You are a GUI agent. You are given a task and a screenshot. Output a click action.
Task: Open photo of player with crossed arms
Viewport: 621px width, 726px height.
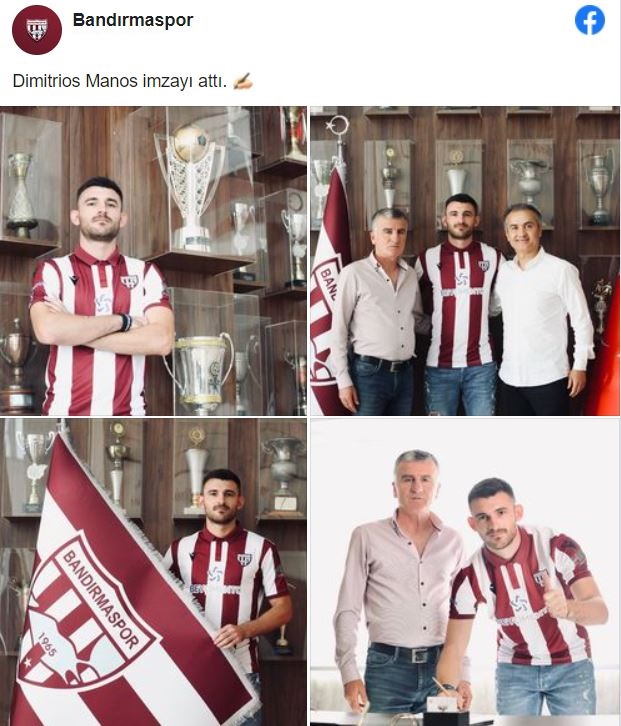(x=153, y=261)
